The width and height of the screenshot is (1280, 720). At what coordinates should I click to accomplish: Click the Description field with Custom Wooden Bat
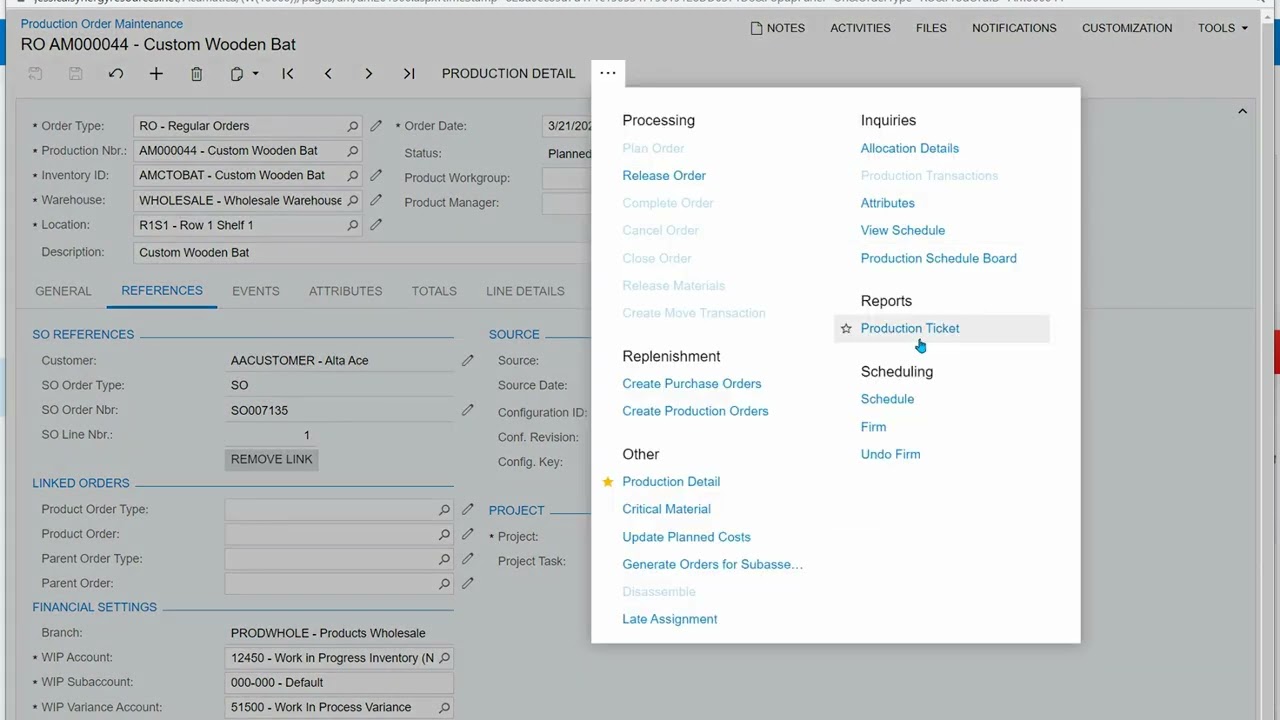click(x=362, y=252)
